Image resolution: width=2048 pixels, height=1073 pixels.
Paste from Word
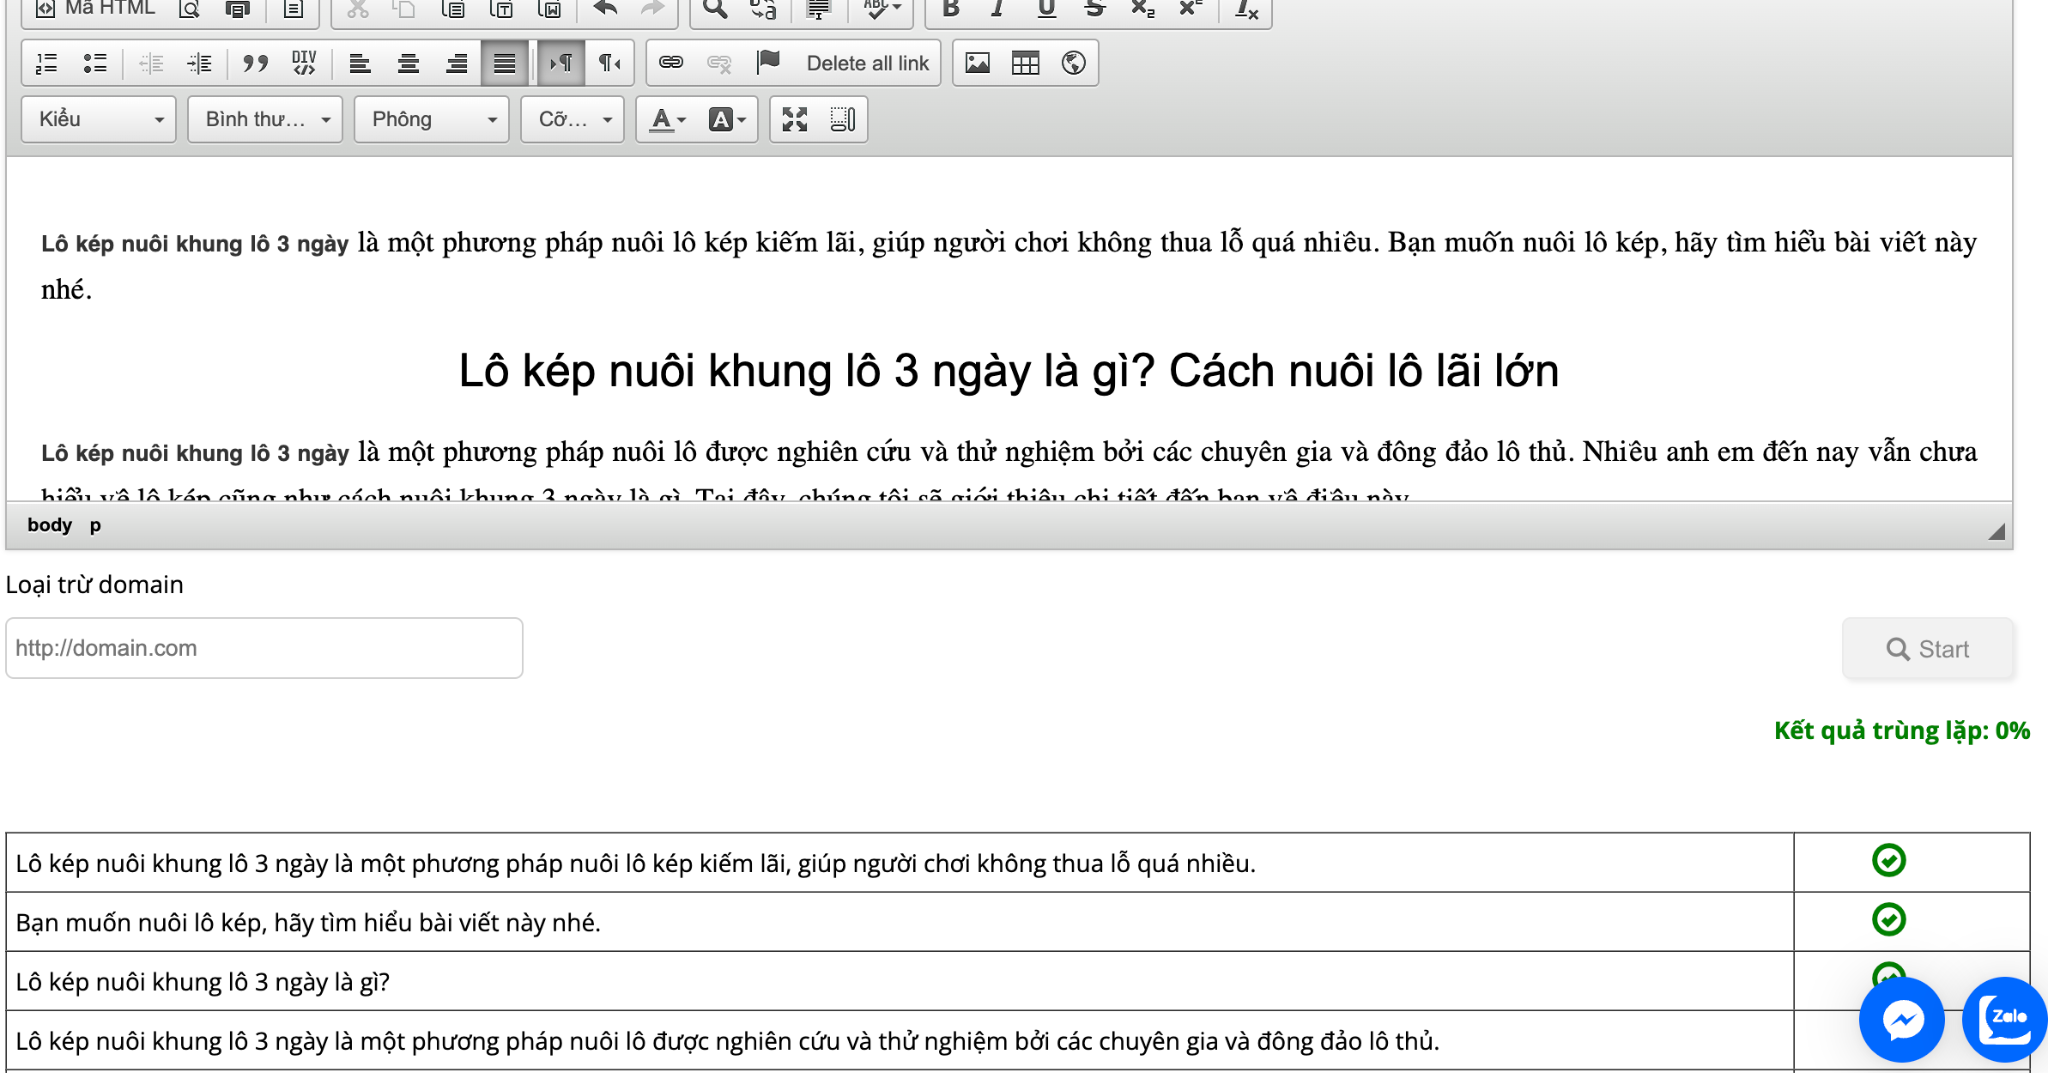[550, 8]
